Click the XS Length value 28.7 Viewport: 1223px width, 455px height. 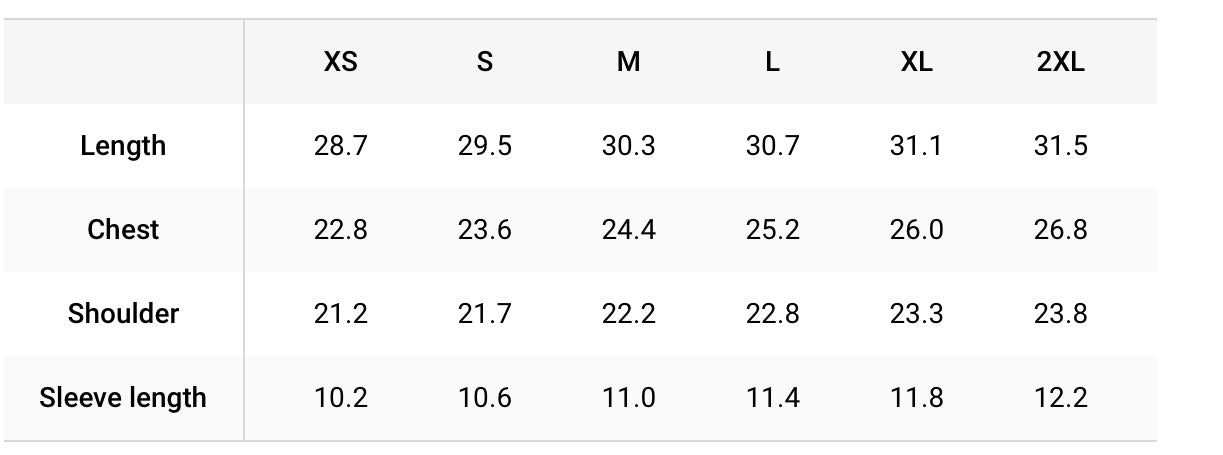[341, 146]
